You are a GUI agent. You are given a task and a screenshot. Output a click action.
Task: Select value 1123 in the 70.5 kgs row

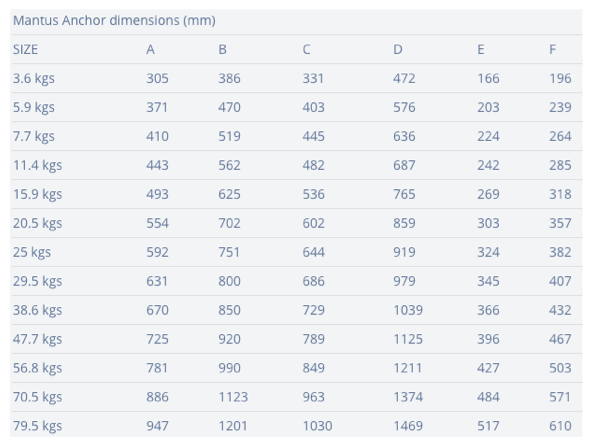[x=233, y=397]
